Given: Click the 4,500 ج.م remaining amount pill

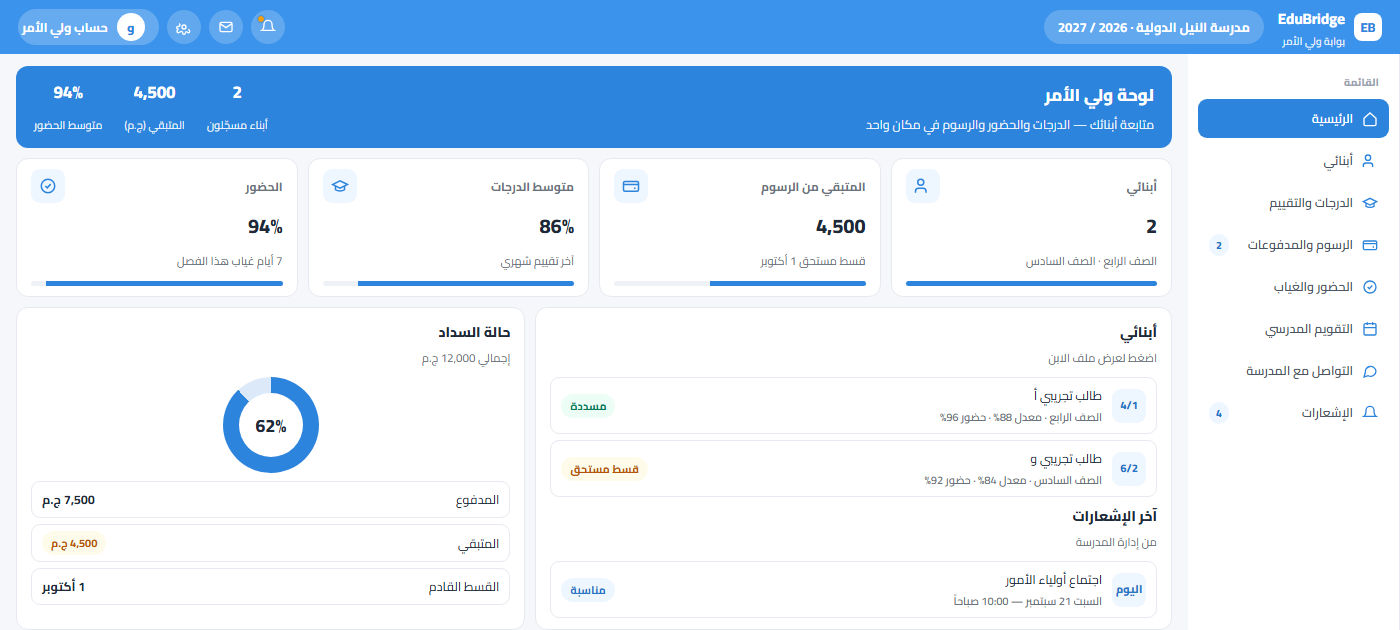Looking at the screenshot, I should coord(74,543).
